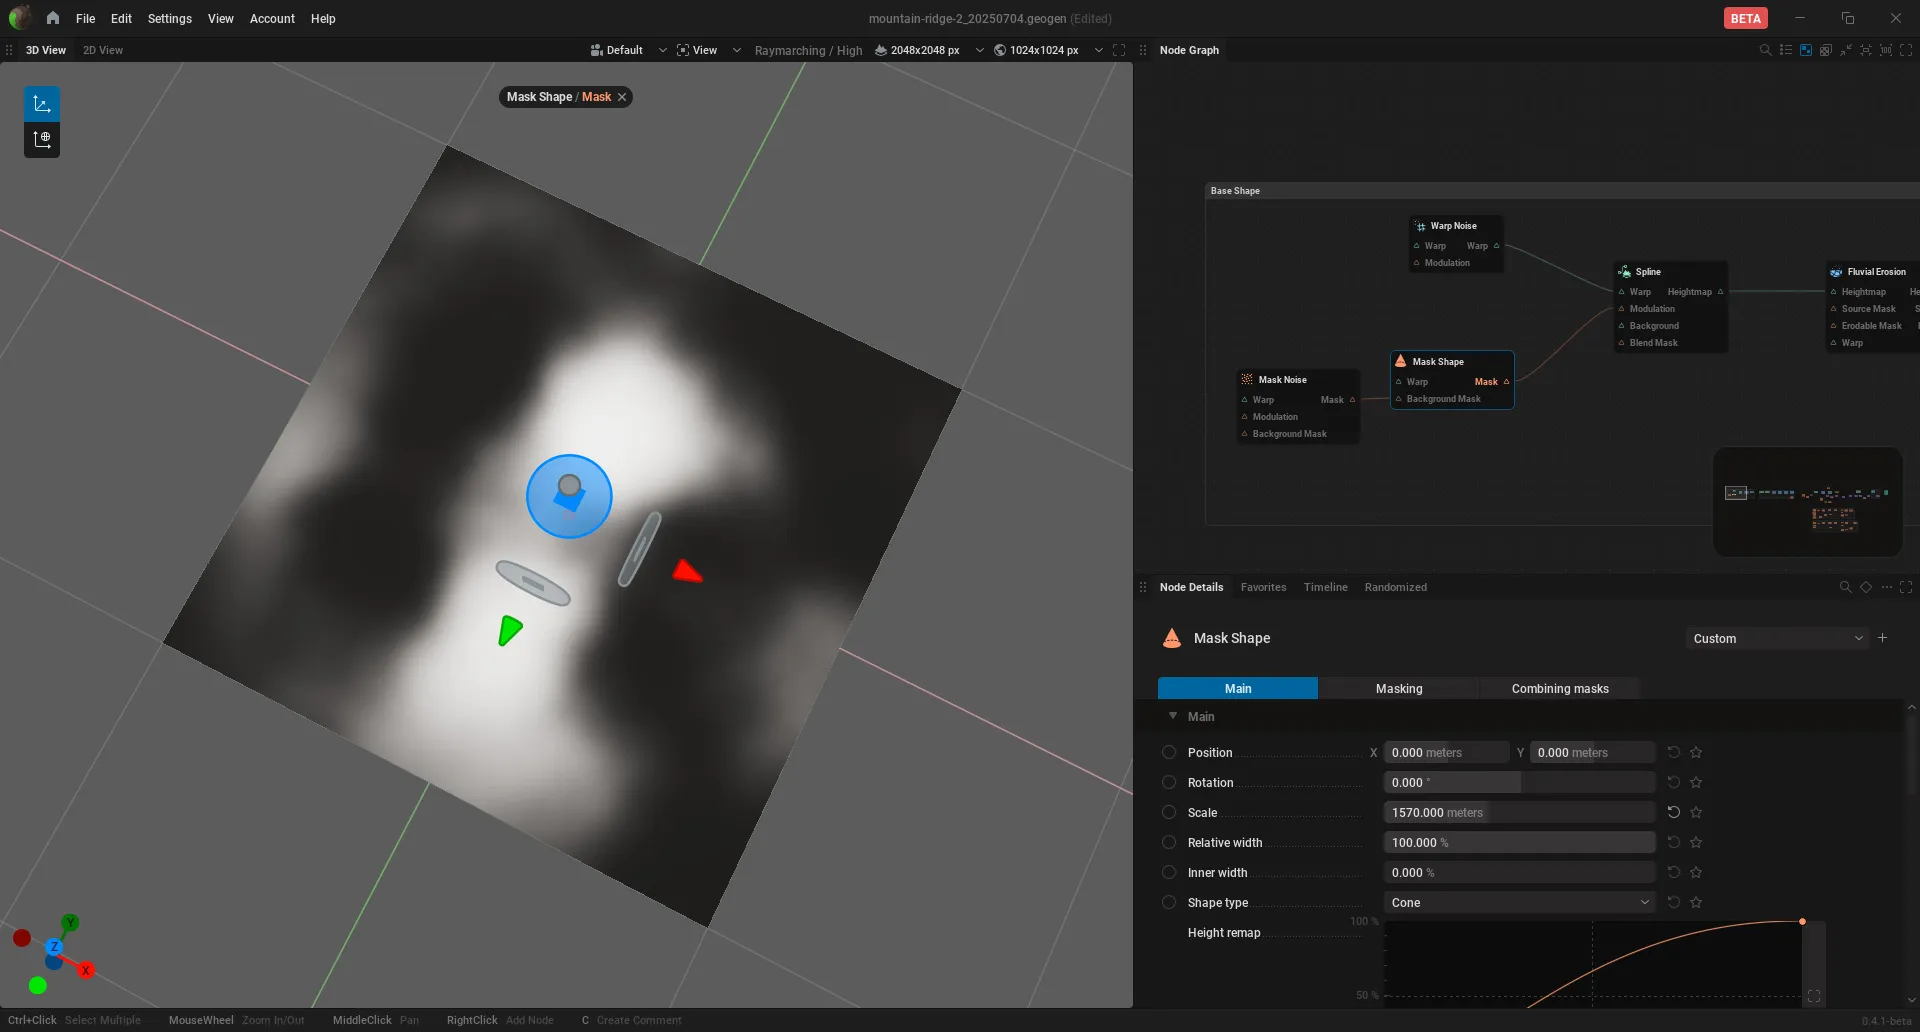
Task: Open the Custom preset dropdown
Action: (x=1777, y=638)
